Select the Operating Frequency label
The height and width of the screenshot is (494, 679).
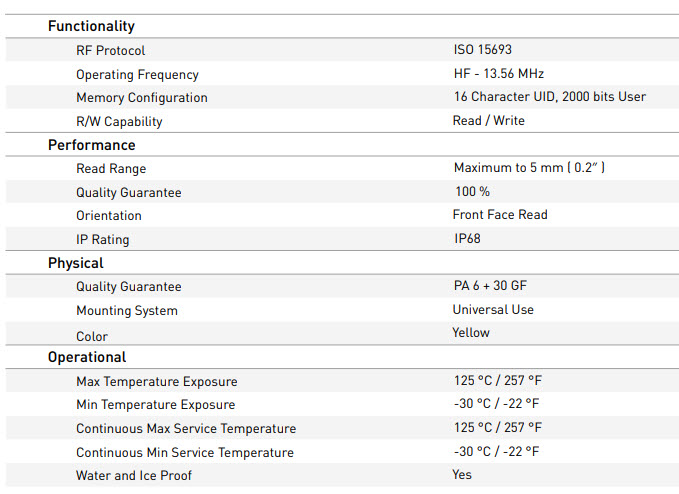[x=137, y=74]
